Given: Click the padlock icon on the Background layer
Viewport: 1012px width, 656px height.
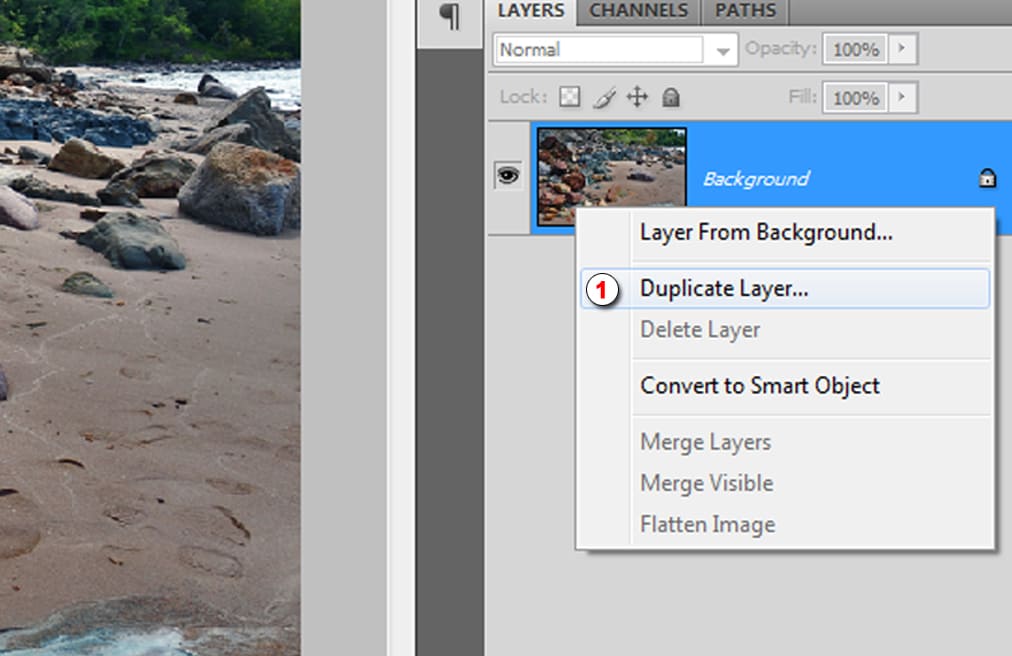Looking at the screenshot, I should [986, 178].
